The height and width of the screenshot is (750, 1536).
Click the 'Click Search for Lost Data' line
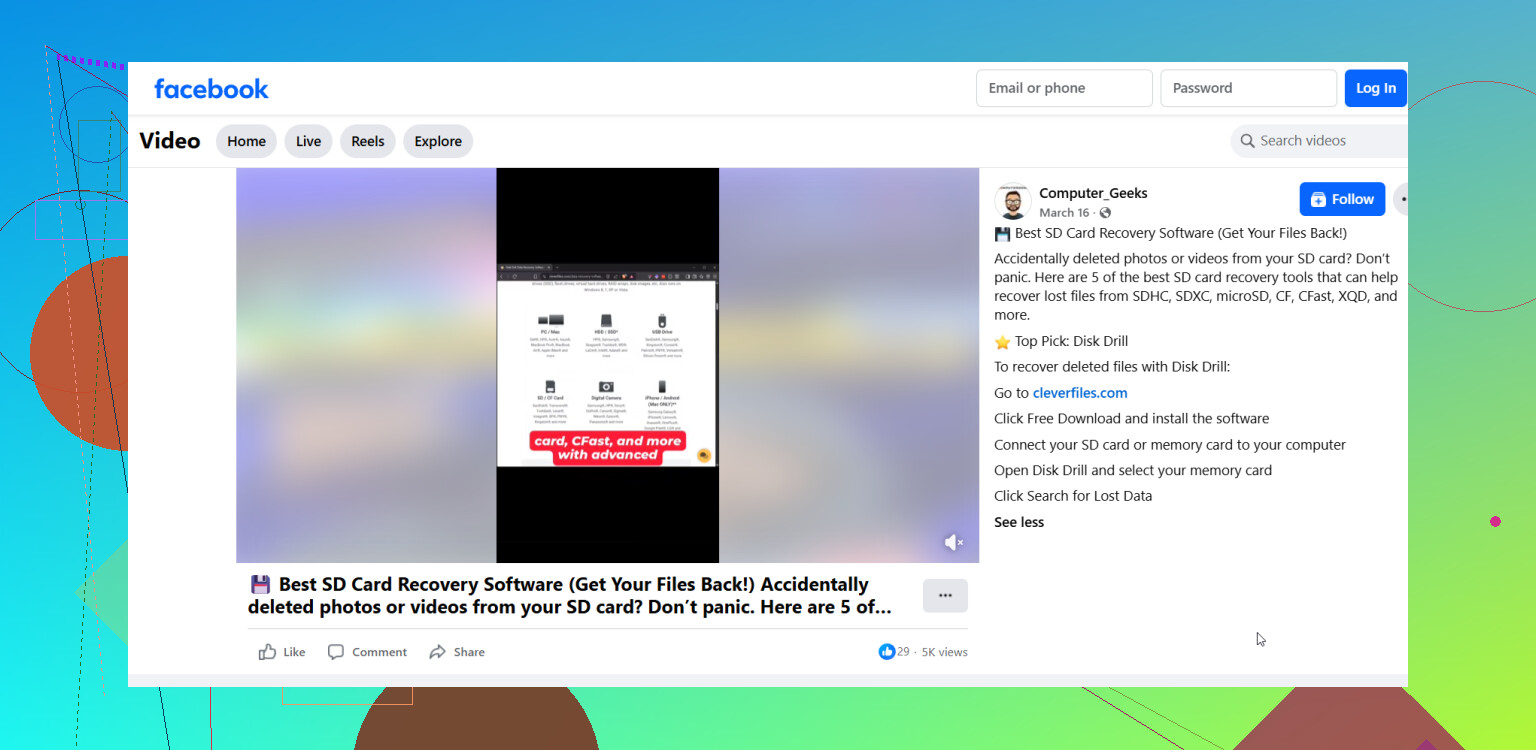[1073, 496]
